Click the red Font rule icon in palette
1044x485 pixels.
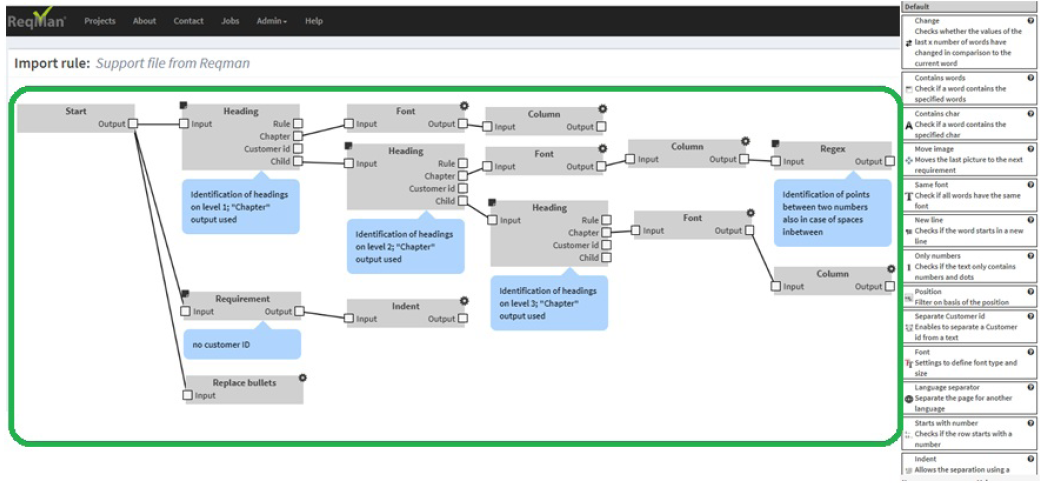pos(909,363)
